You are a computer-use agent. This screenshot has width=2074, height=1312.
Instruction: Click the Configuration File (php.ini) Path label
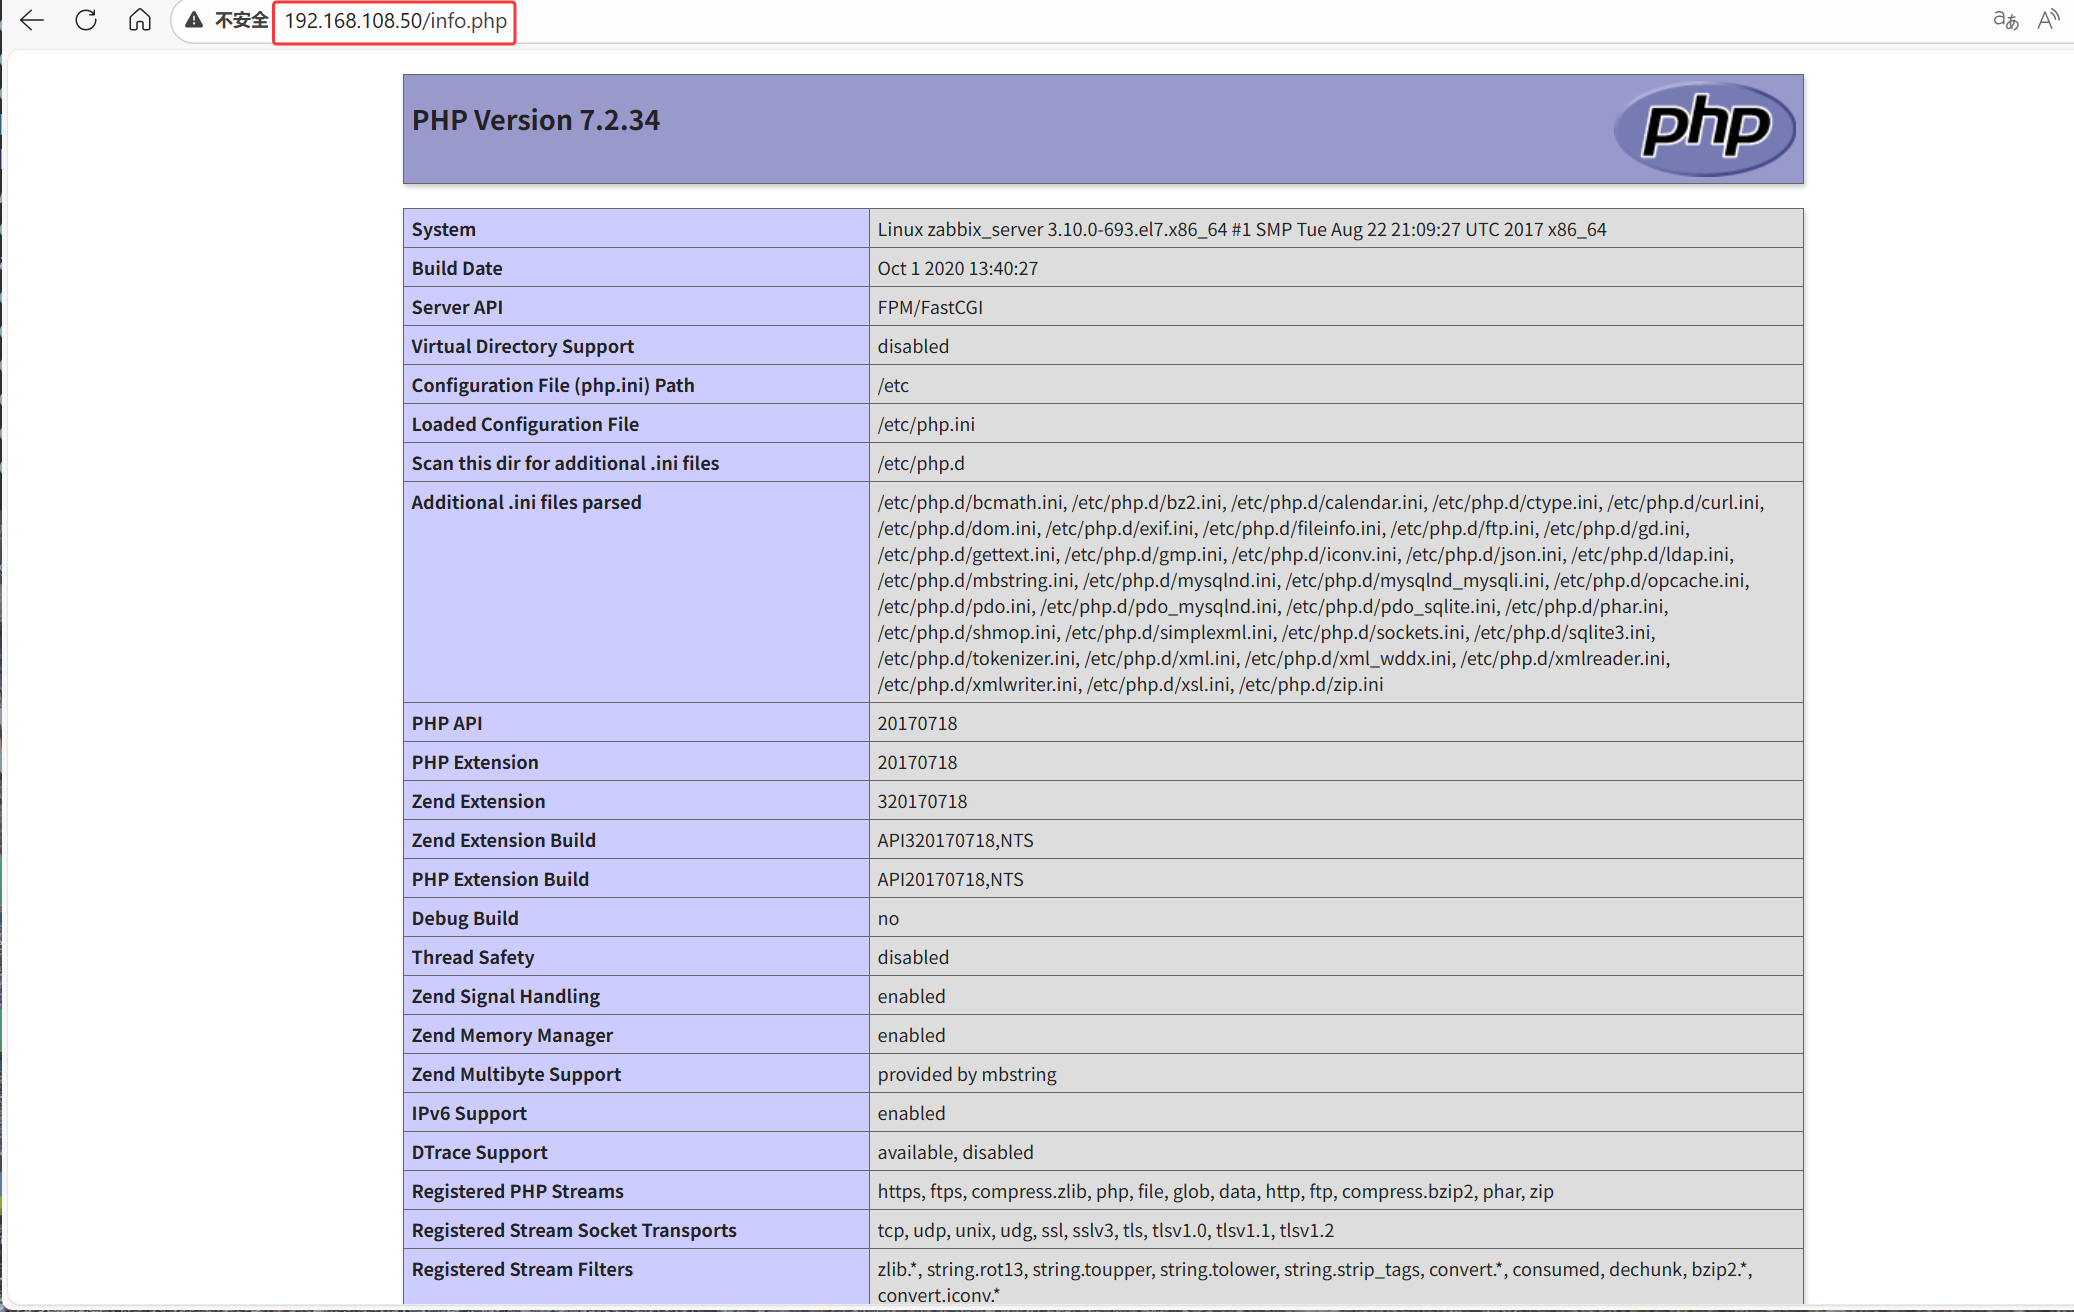tap(553, 385)
